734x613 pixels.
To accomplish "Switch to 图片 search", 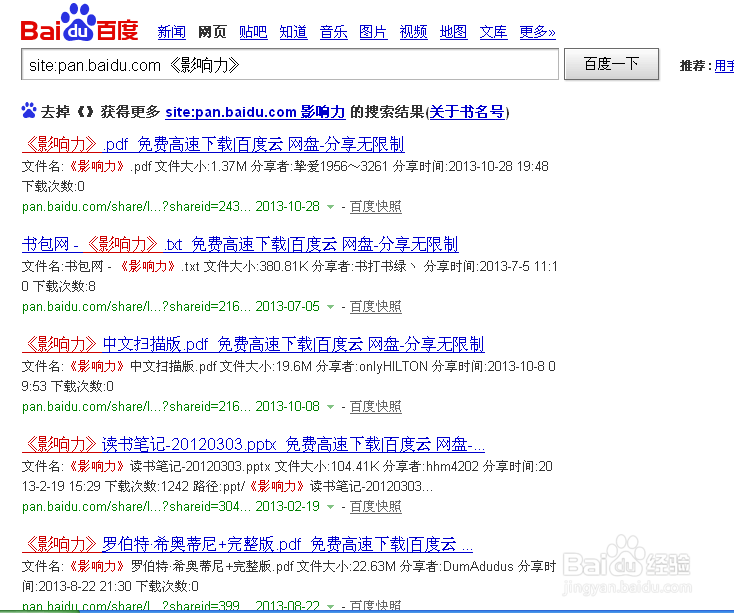I will tap(373, 32).
